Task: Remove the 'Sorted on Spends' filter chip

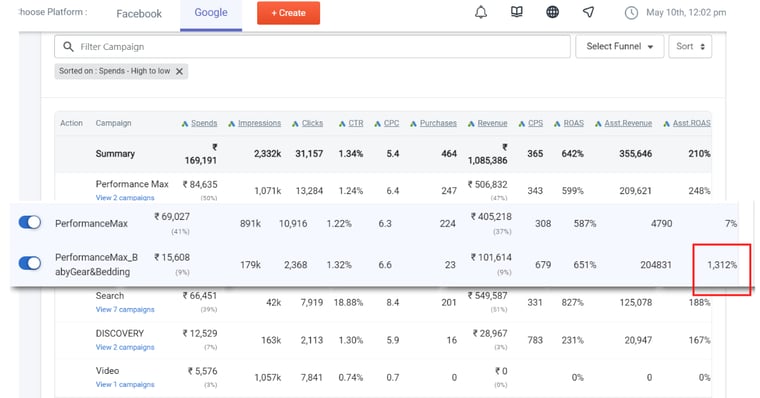Action: (179, 71)
